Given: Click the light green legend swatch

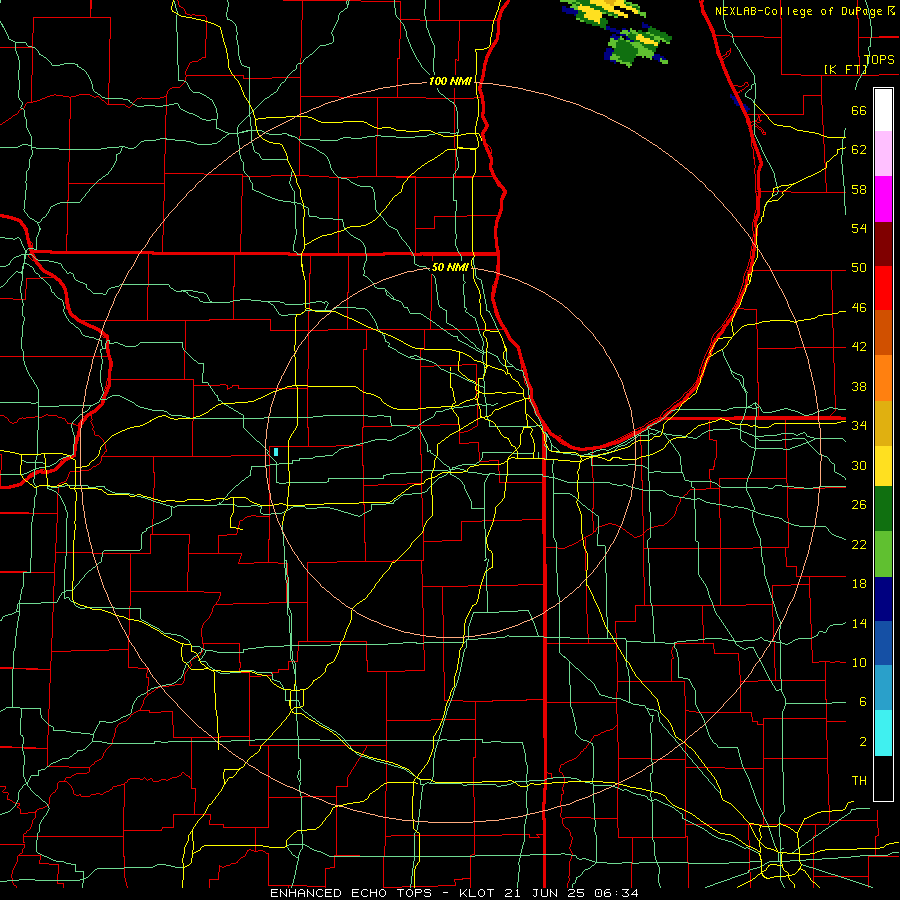Looking at the screenshot, I should (883, 554).
